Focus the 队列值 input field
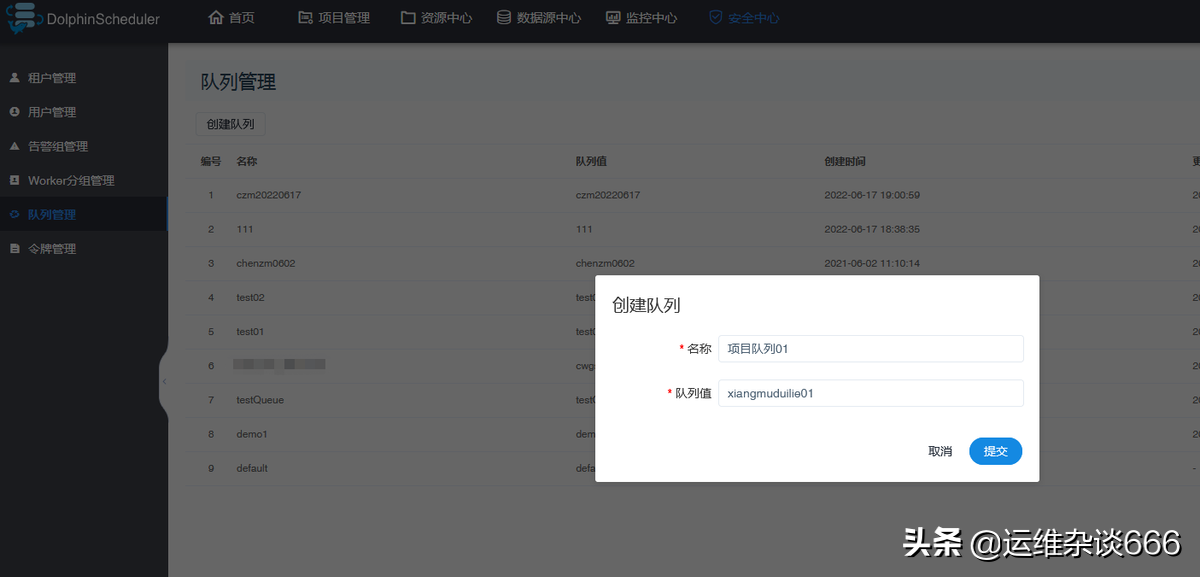 coord(870,393)
